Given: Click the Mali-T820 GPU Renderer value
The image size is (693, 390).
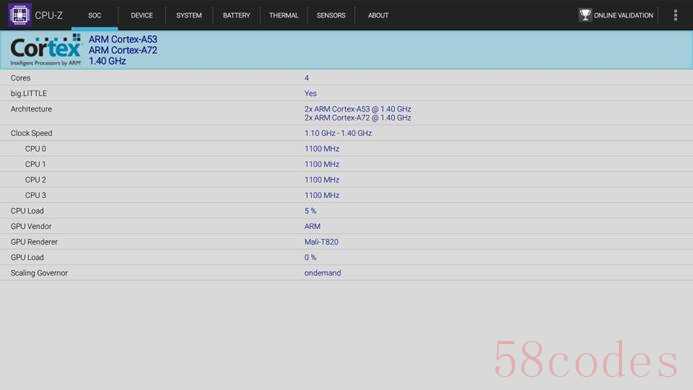Looking at the screenshot, I should coord(321,242).
